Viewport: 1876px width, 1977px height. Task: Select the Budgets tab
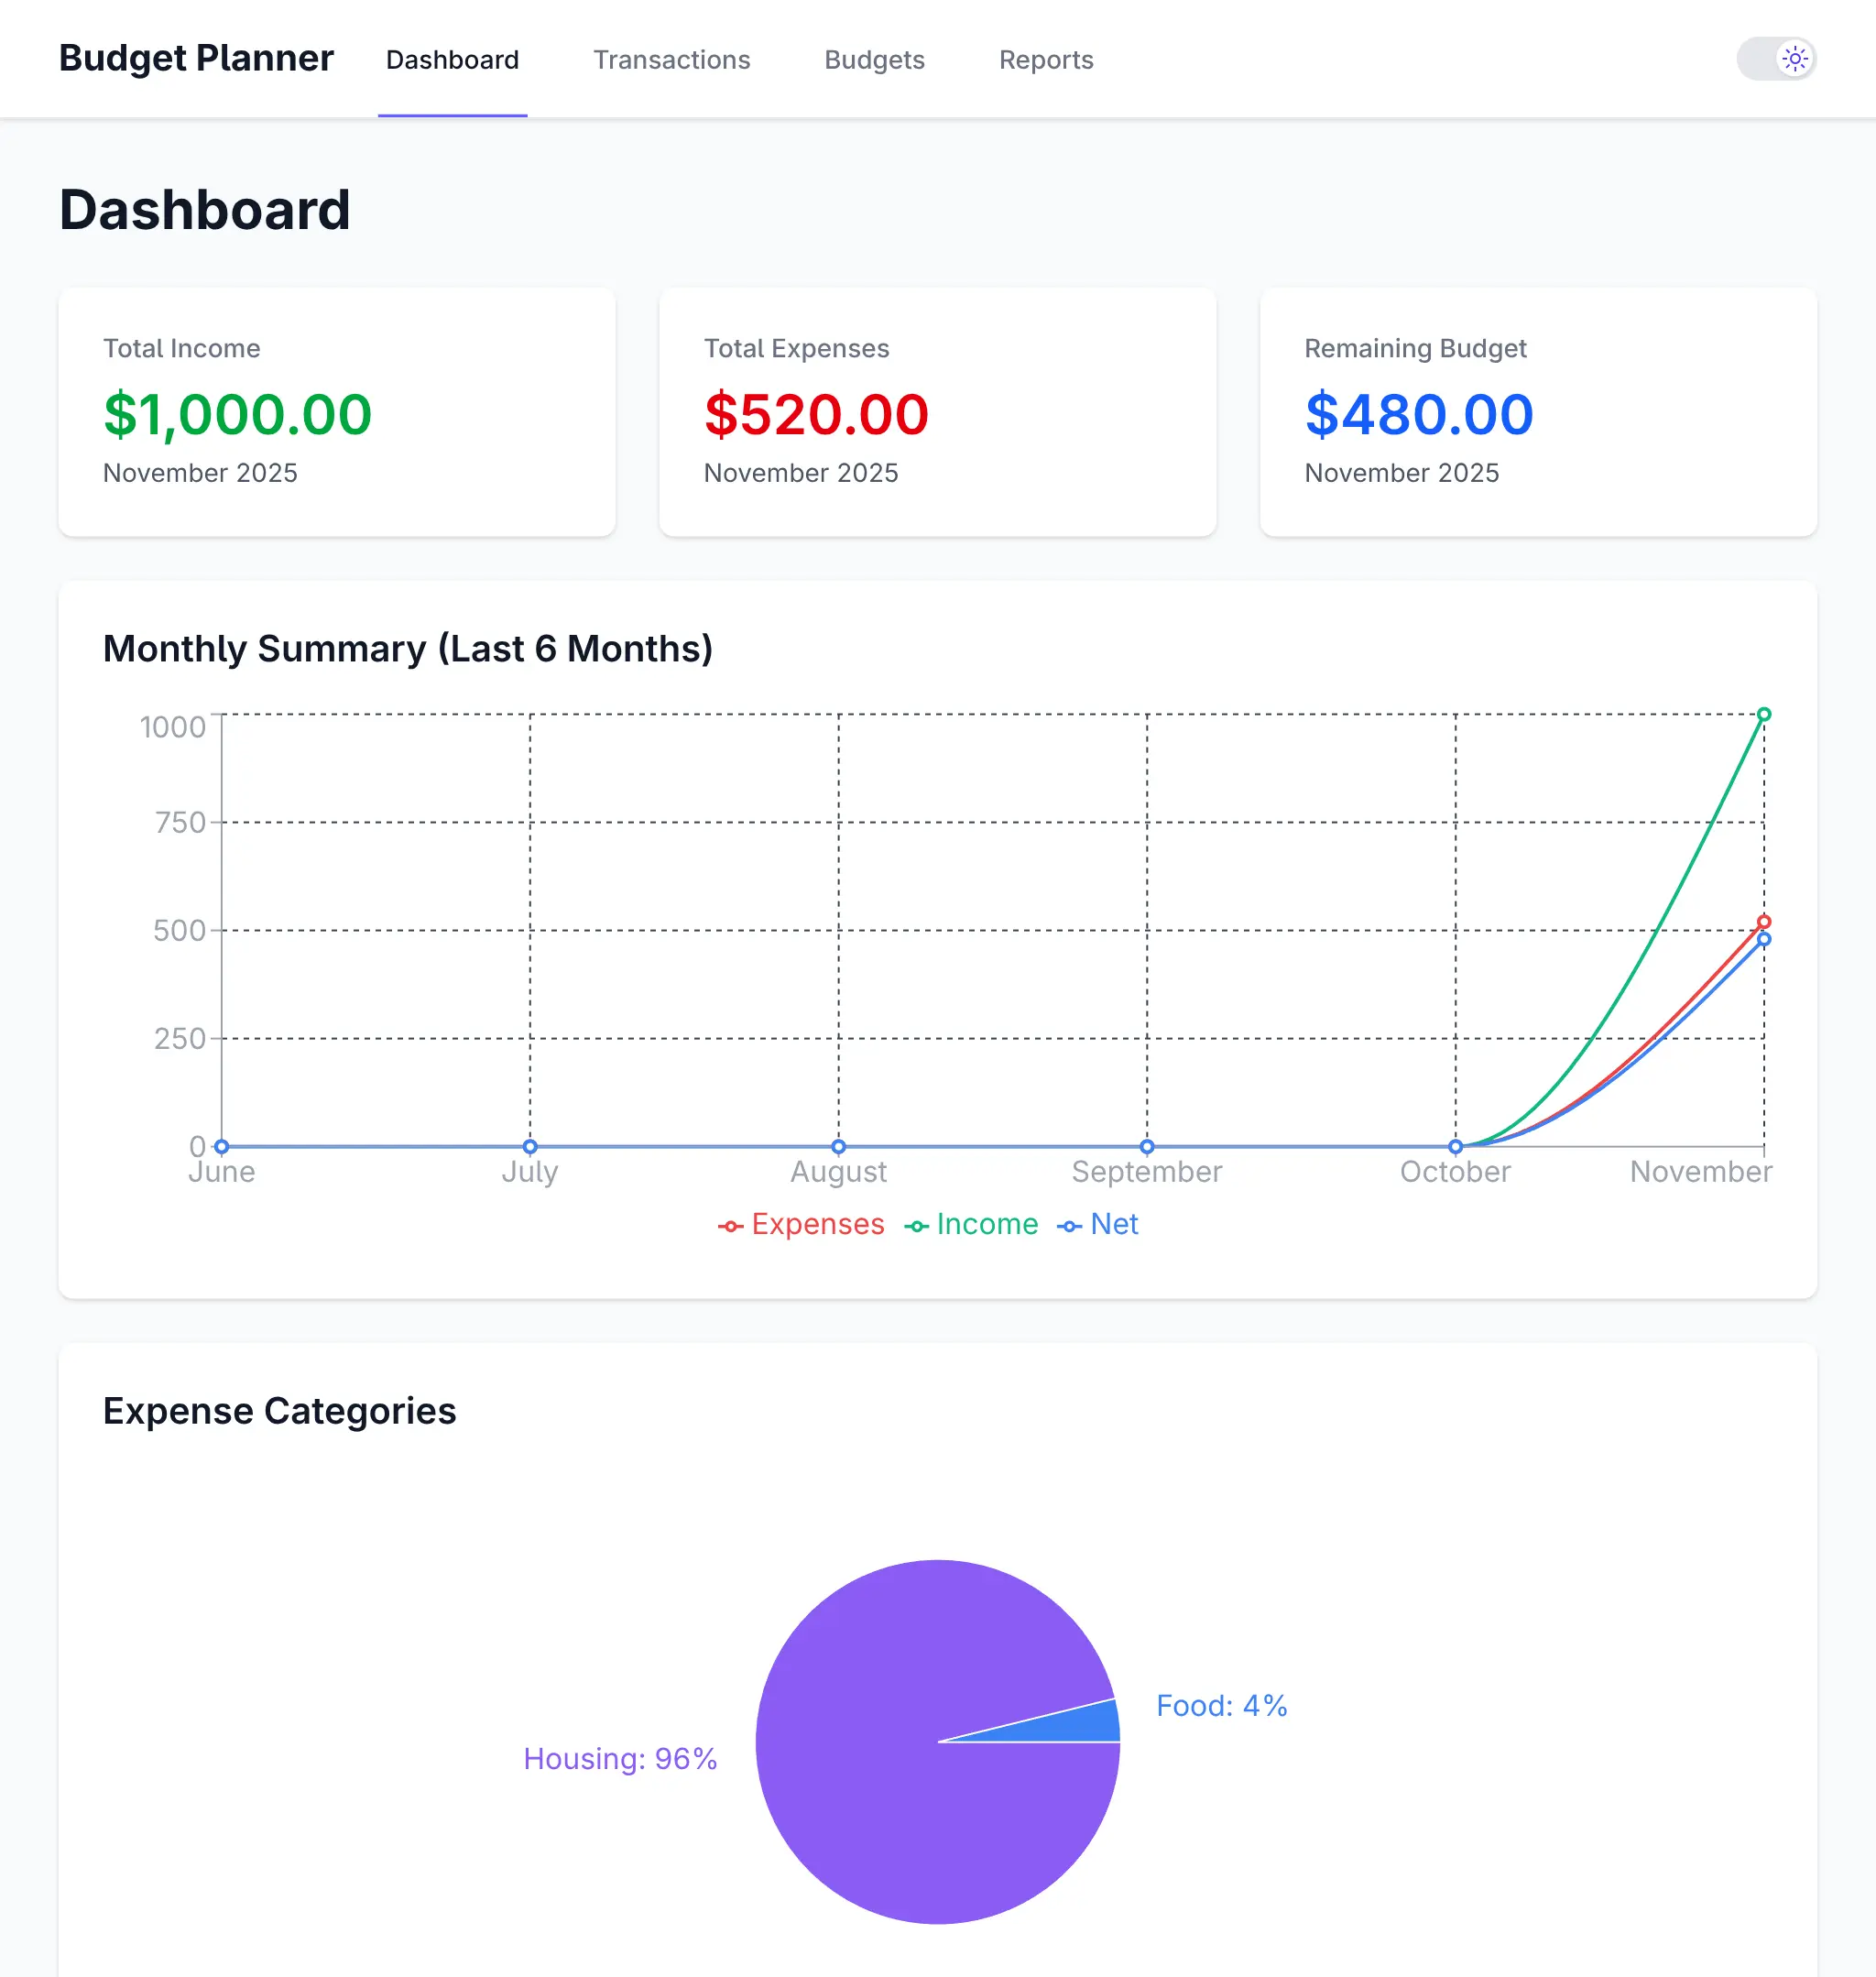point(874,59)
